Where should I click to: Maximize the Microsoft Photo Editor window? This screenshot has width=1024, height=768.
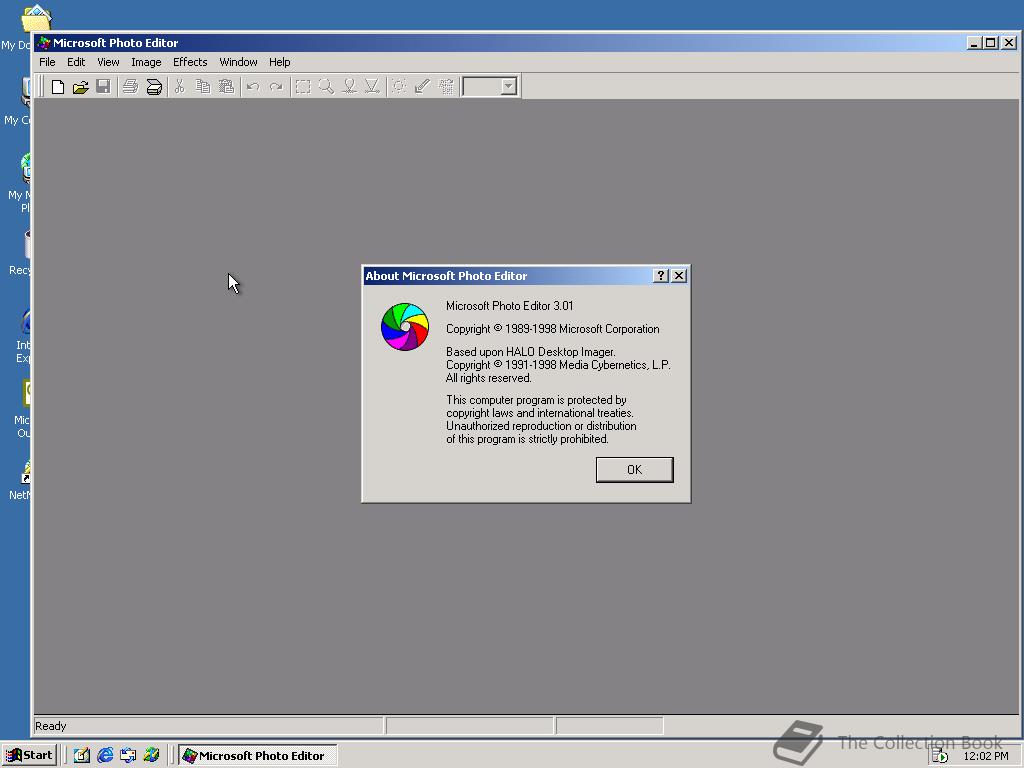[x=991, y=43]
